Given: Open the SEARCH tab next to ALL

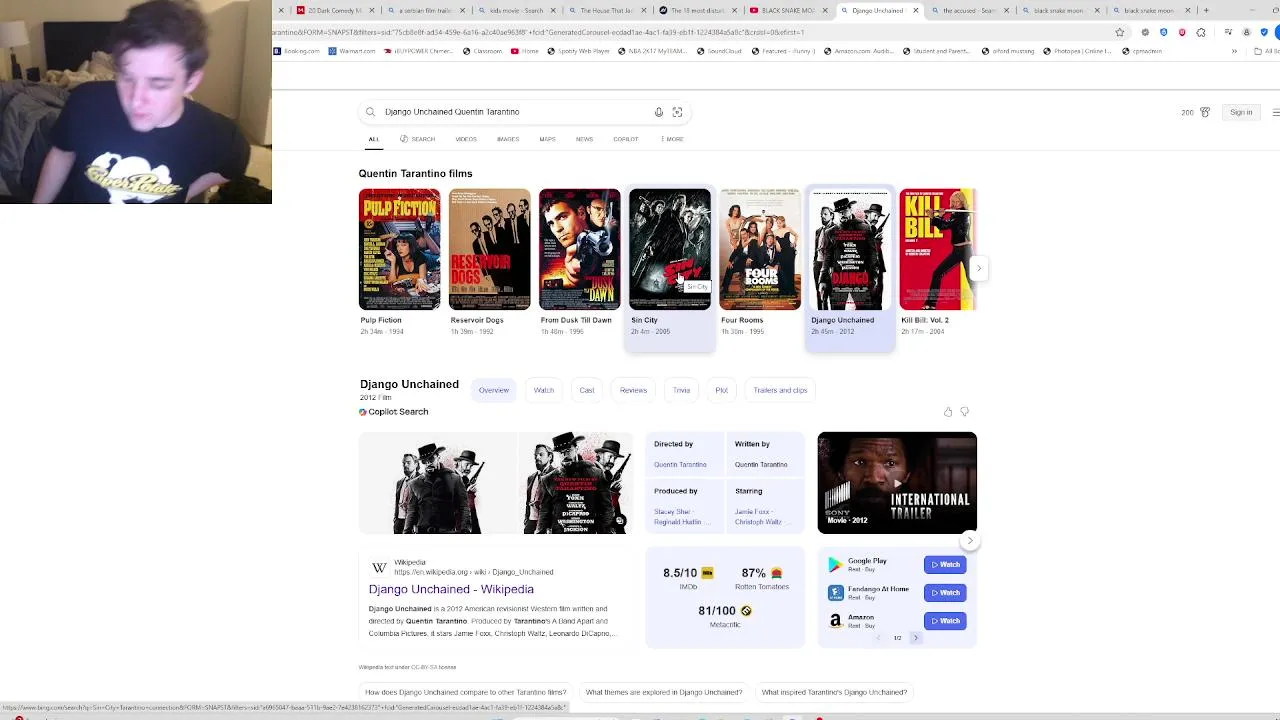Looking at the screenshot, I should [x=418, y=139].
